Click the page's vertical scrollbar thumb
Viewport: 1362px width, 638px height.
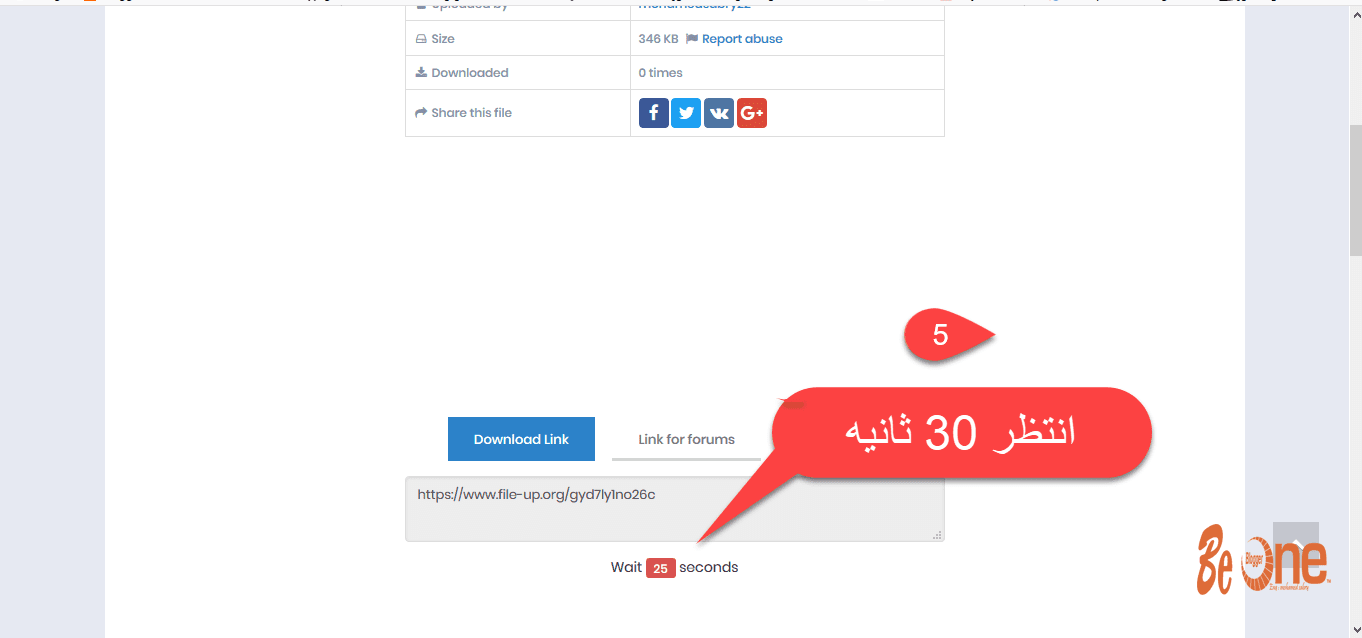tap(1355, 190)
